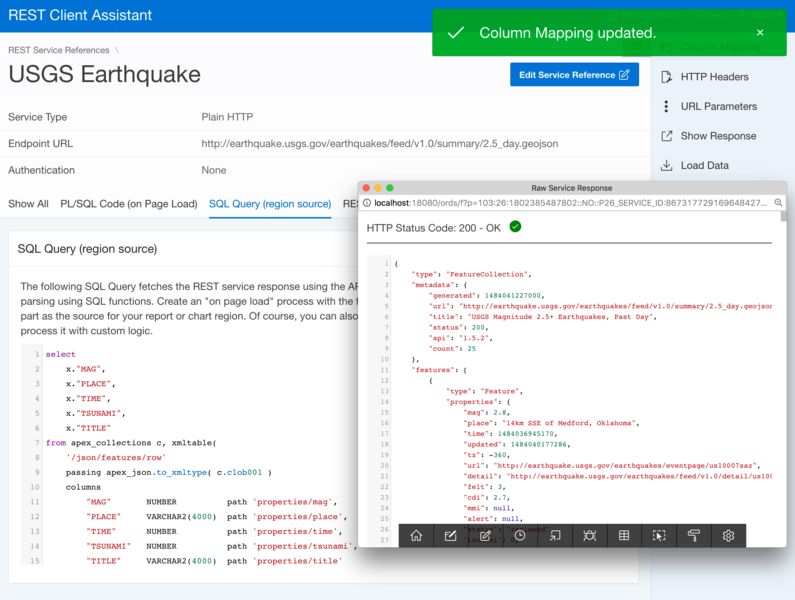Open URL Parameters in side menu

click(x=718, y=106)
